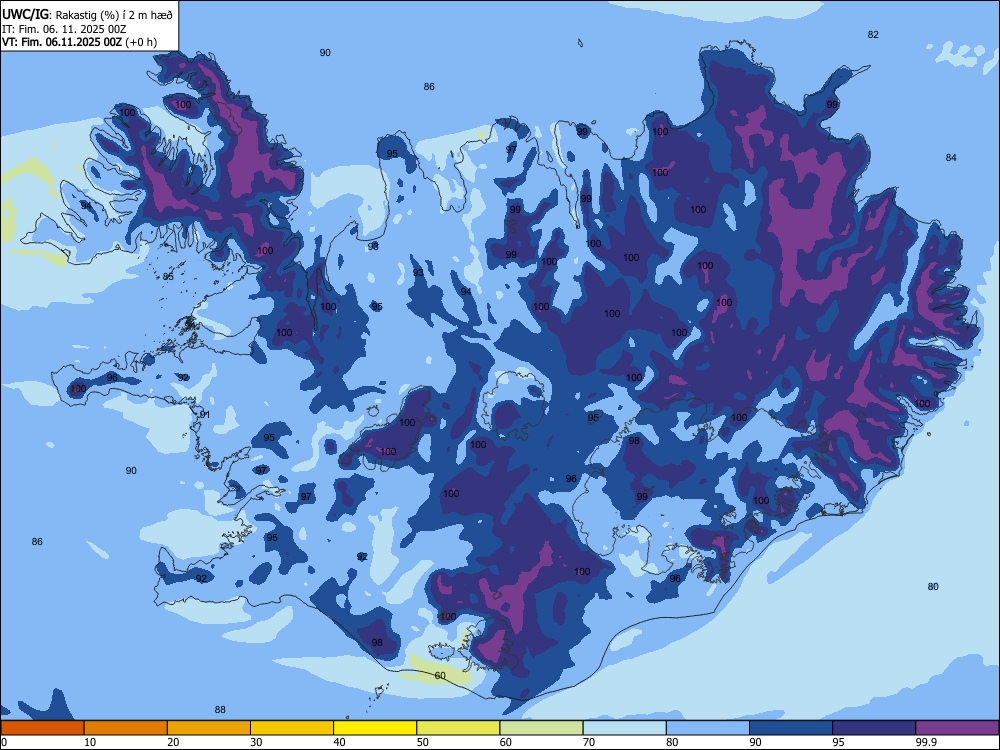Select the 10–20 orange legend swatch
1000x750 pixels.
click(x=126, y=728)
